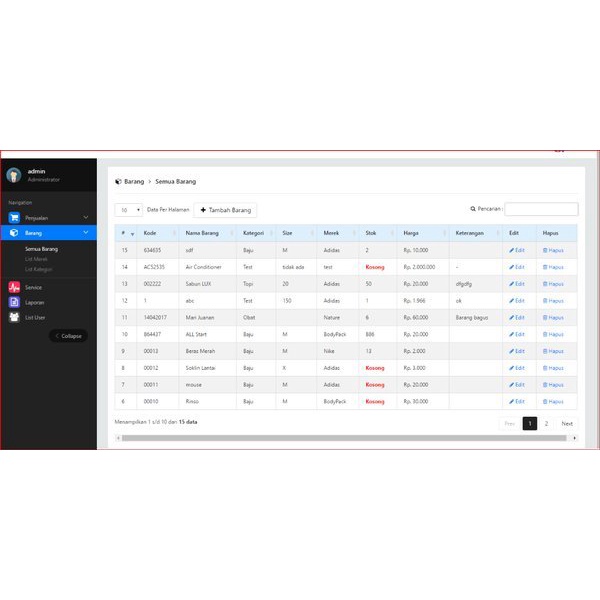Click the search magnifier icon beside Pencarian
Viewport: 600px width, 600px height.
[x=473, y=209]
